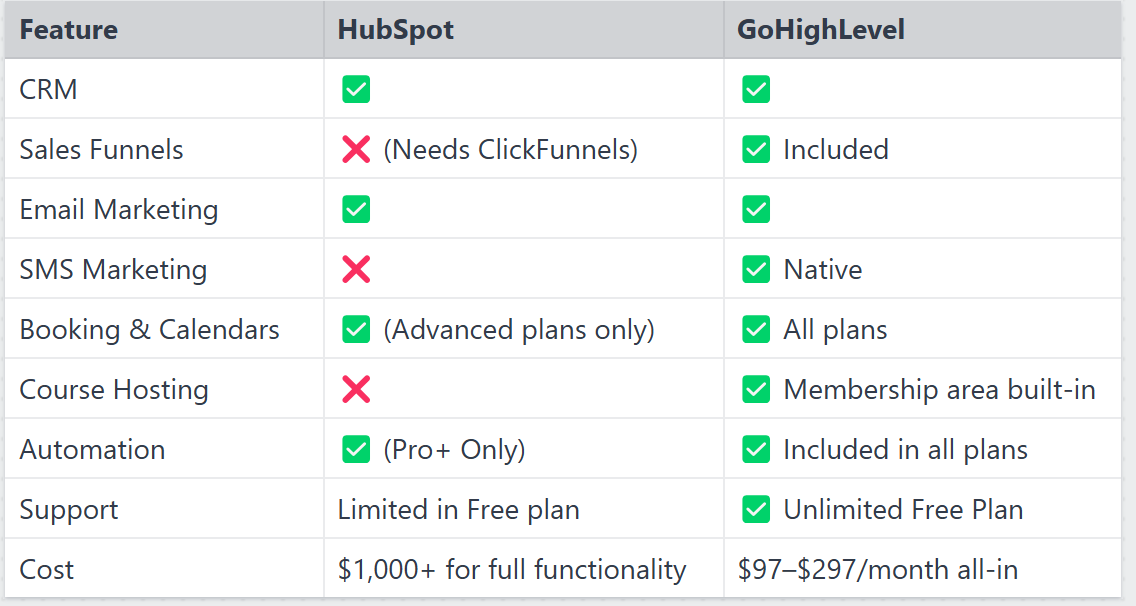Click the green check beside '(Advanced plans only)'
The image size is (1136, 606).
pyautogui.click(x=356, y=329)
